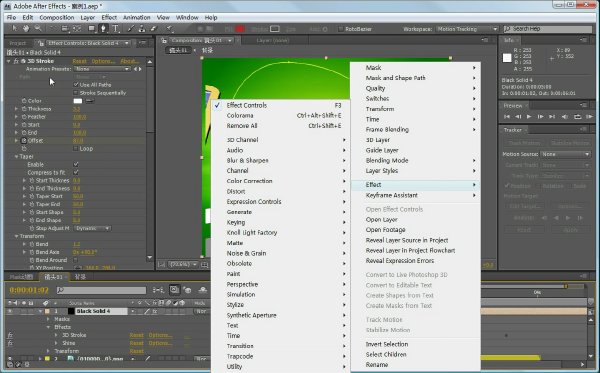Select the Horizontal Type tool

[x=115, y=28]
